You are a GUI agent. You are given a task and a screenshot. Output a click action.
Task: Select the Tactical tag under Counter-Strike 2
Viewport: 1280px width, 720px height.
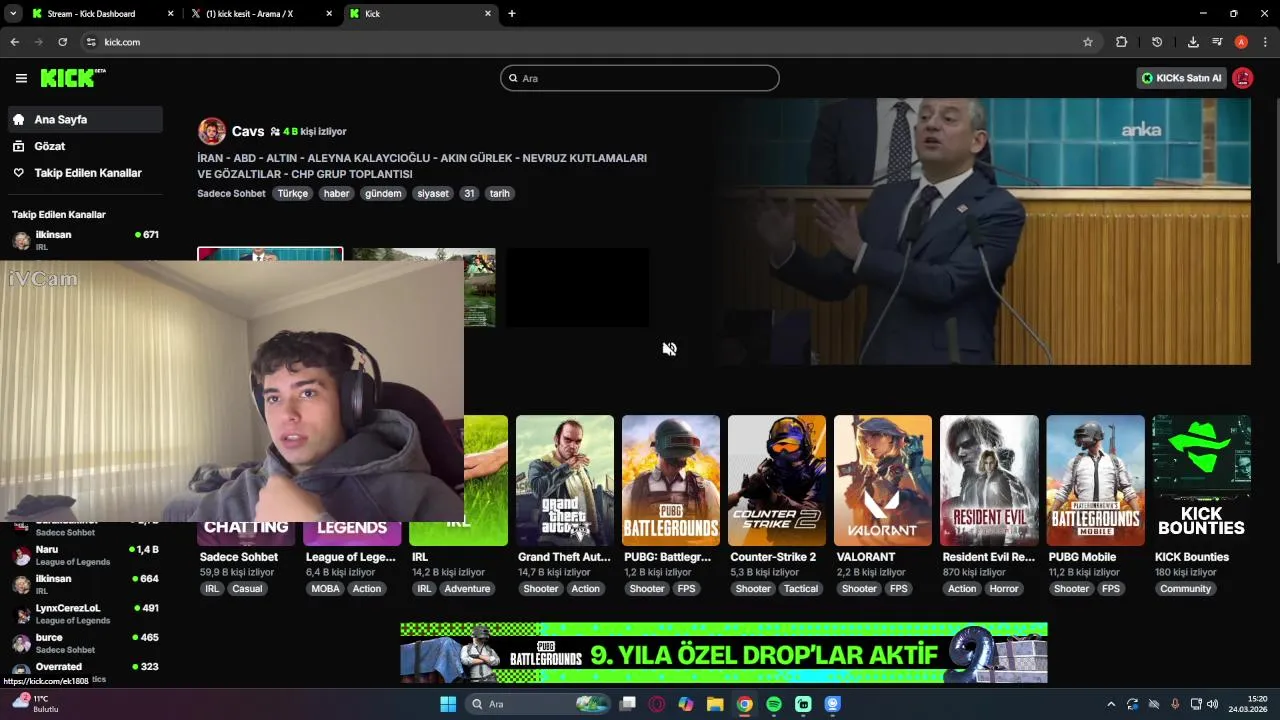click(801, 589)
